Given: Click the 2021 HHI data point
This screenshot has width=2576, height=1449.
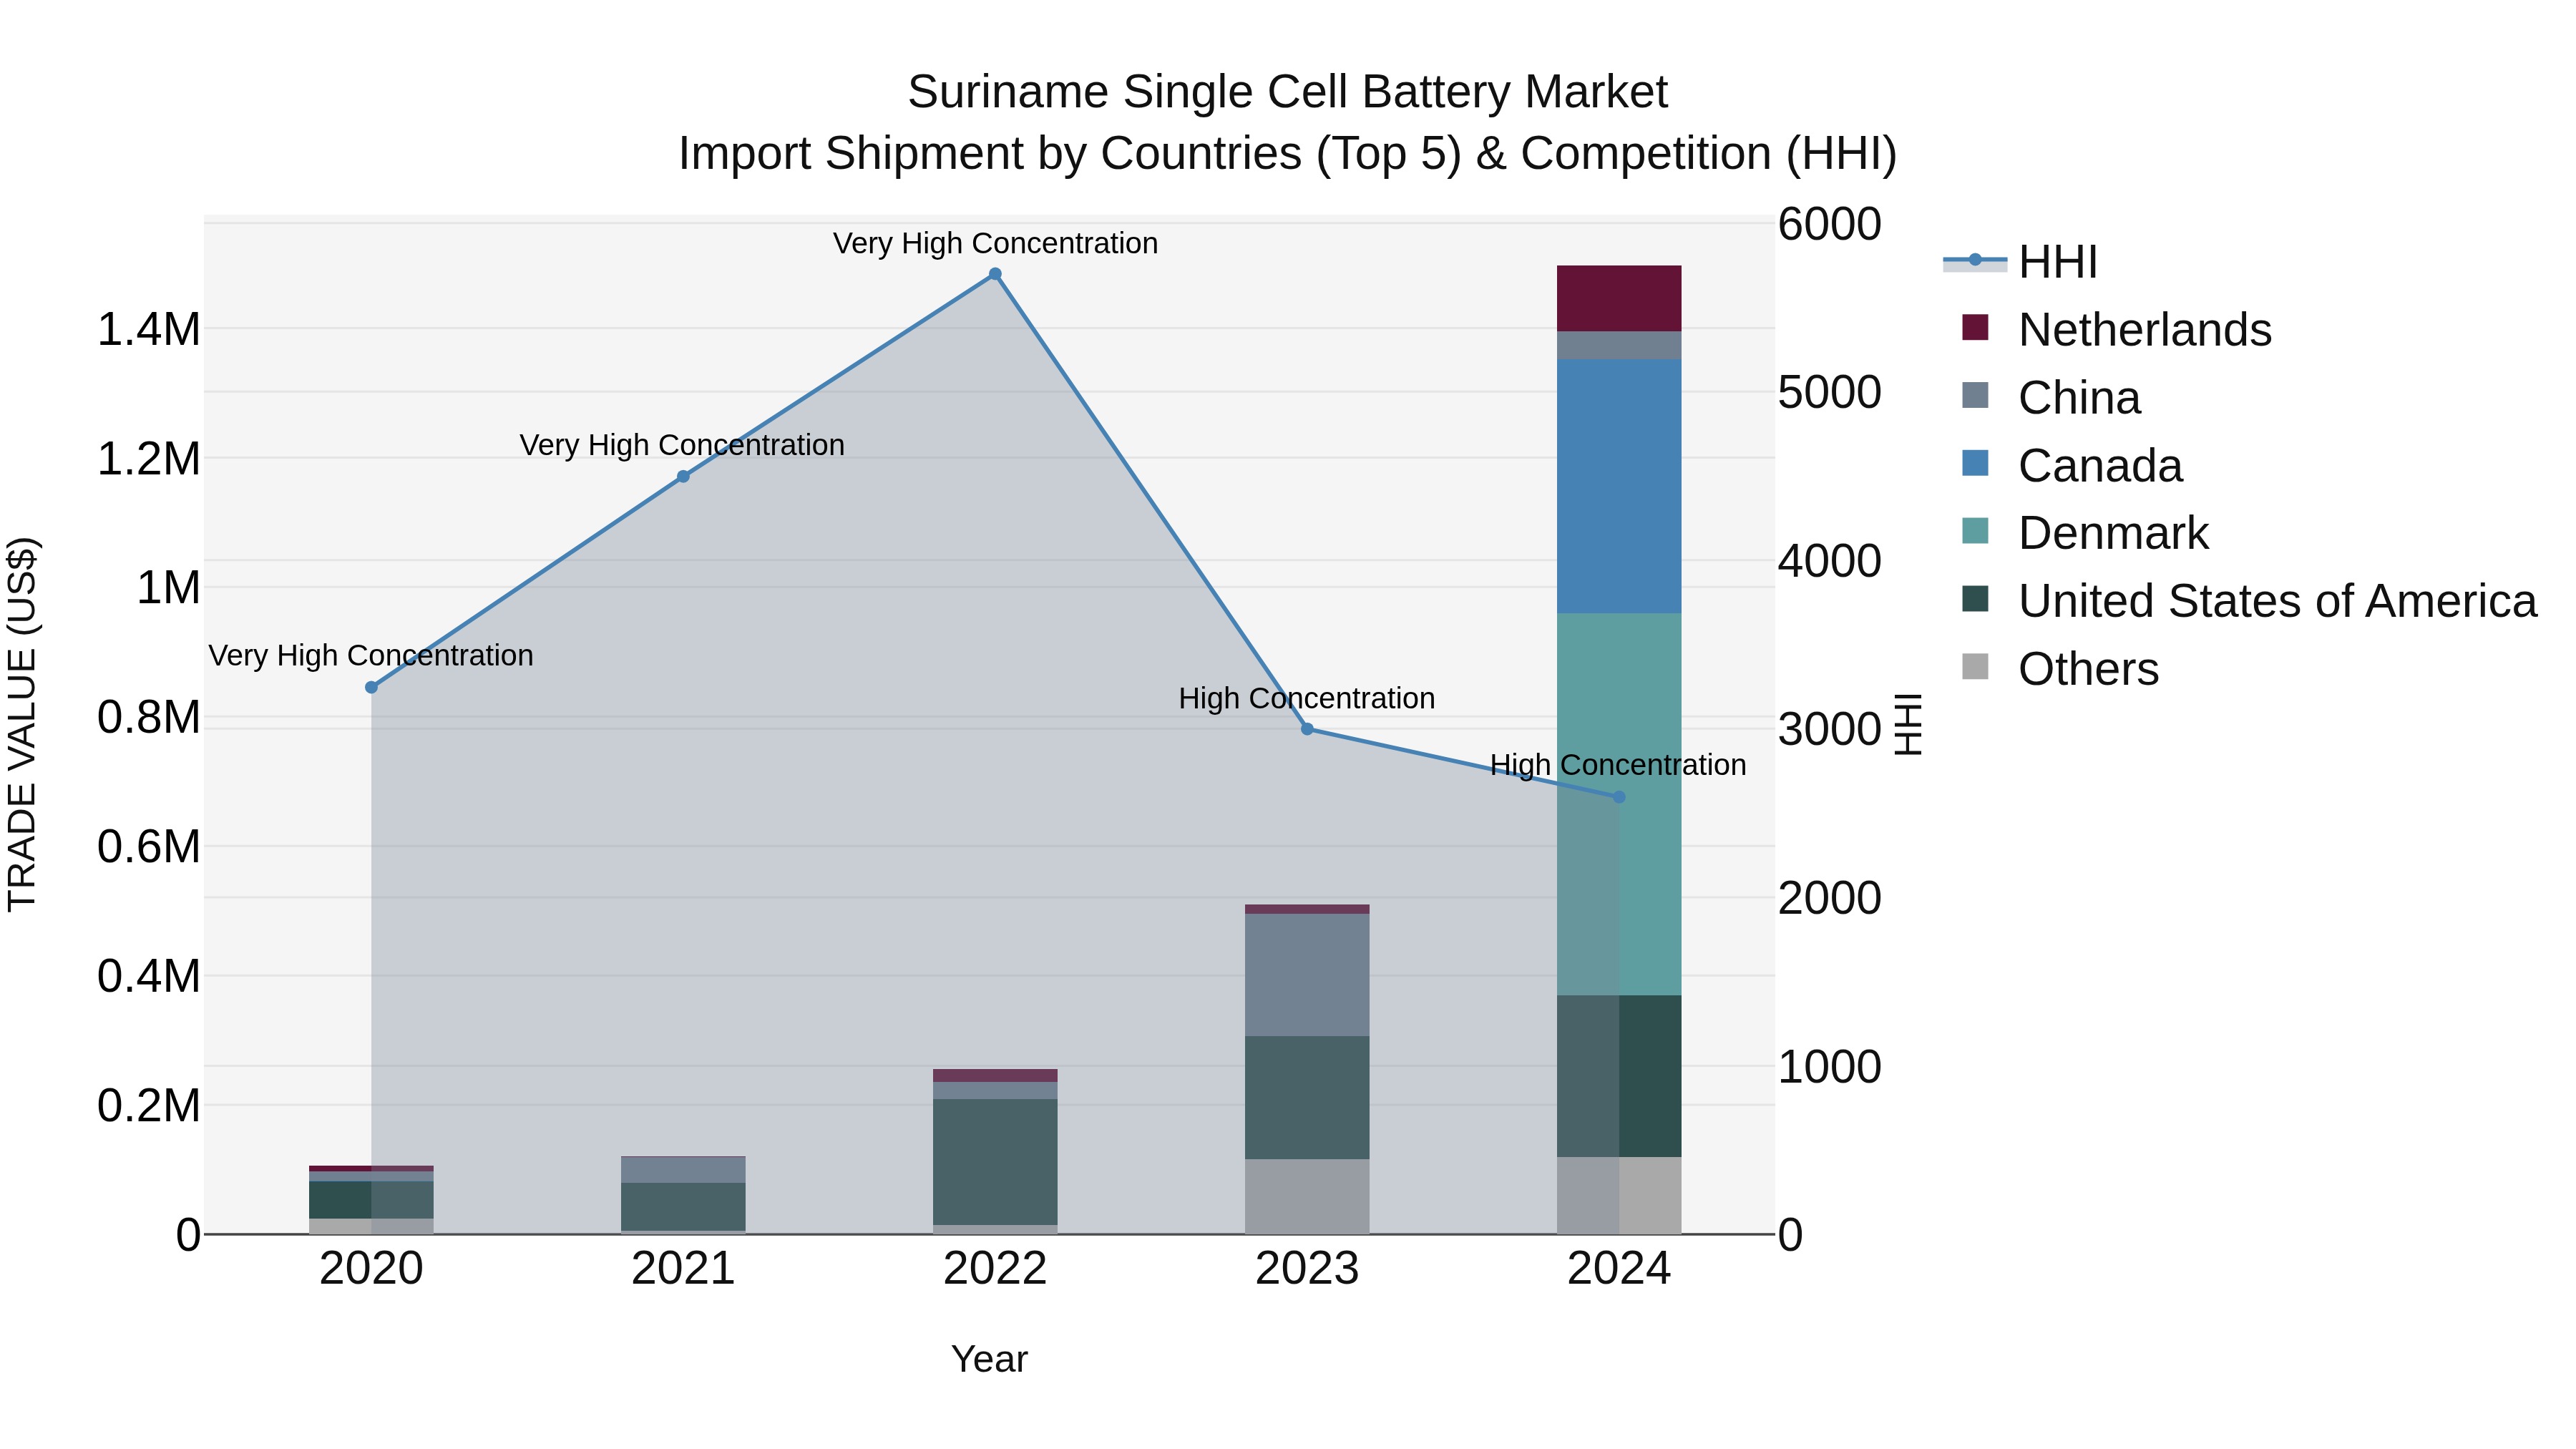Looking at the screenshot, I should (x=683, y=477).
